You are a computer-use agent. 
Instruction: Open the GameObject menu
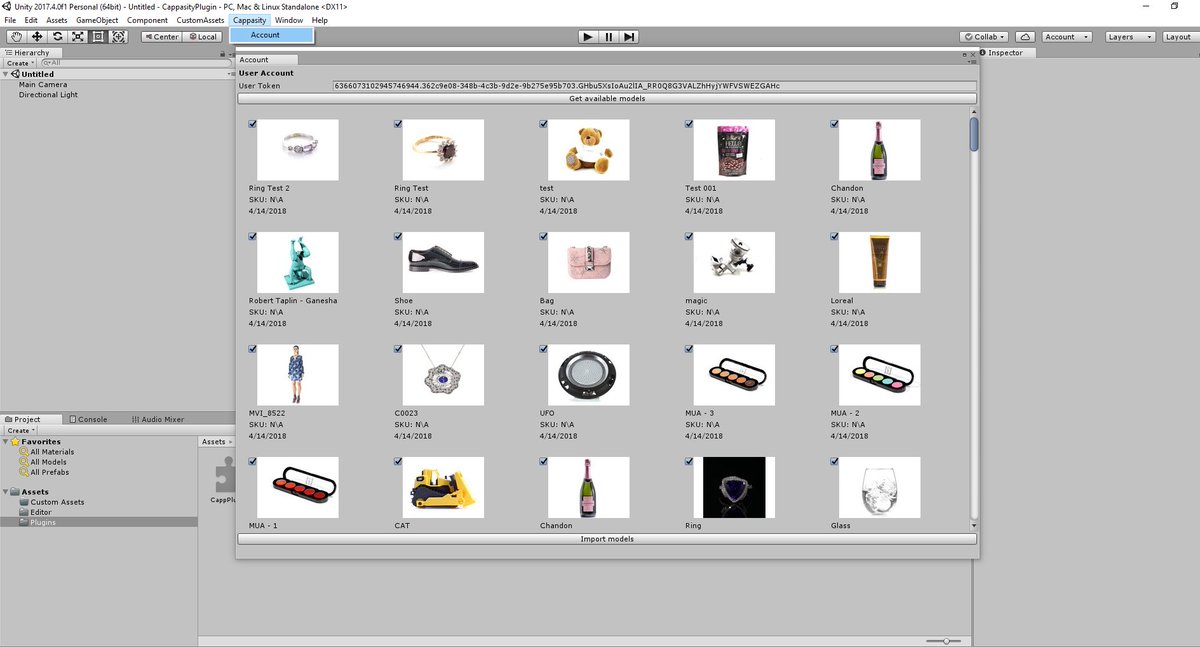point(97,20)
